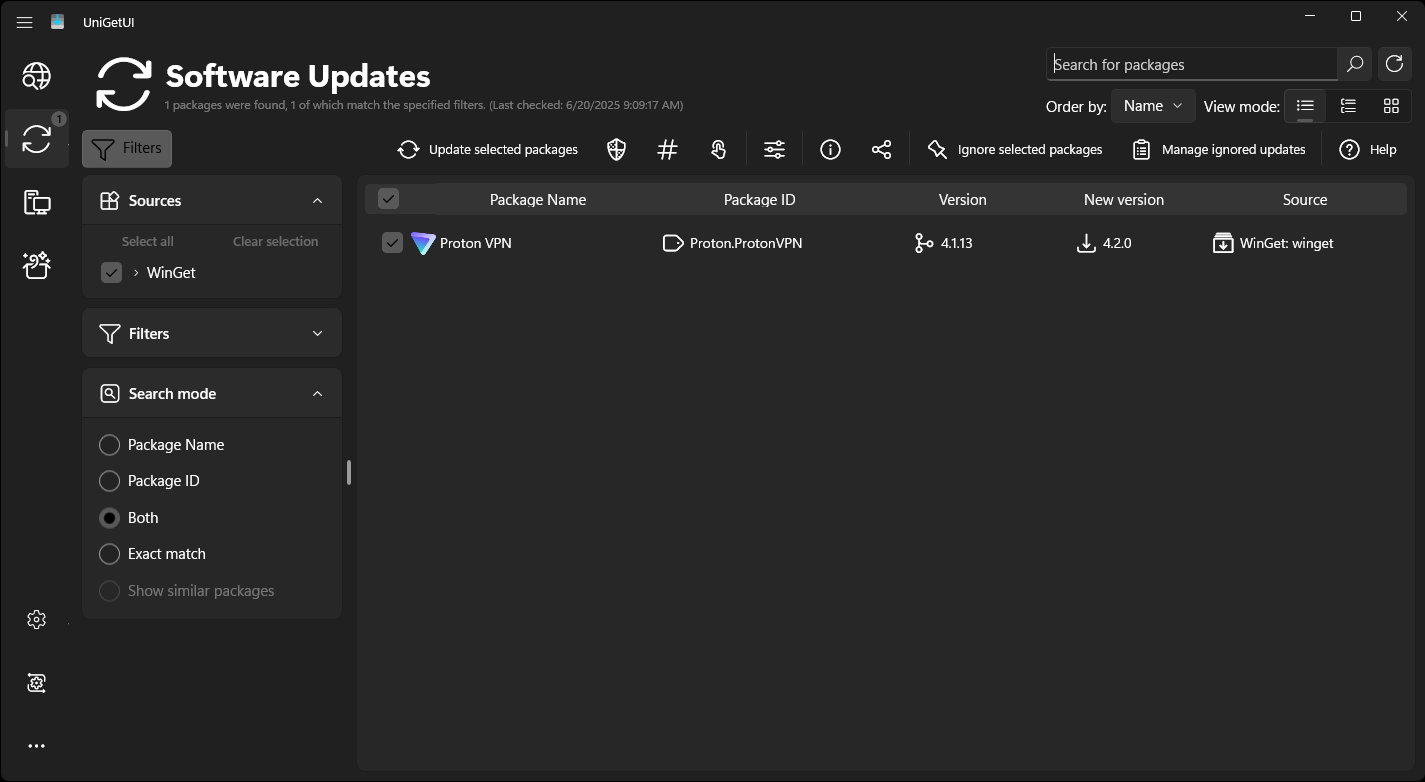The height and width of the screenshot is (782, 1425).
Task: Show package details info icon
Action: click(x=830, y=149)
